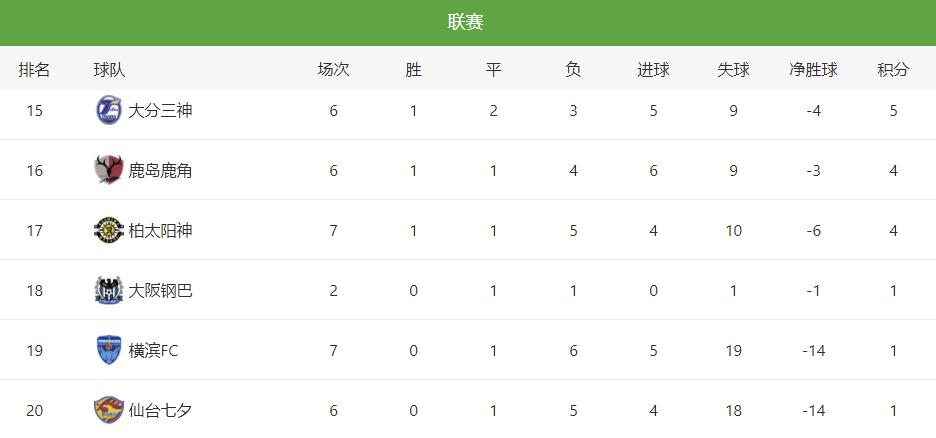
Task: Click the 积分 column header
Action: pyautogui.click(x=893, y=70)
